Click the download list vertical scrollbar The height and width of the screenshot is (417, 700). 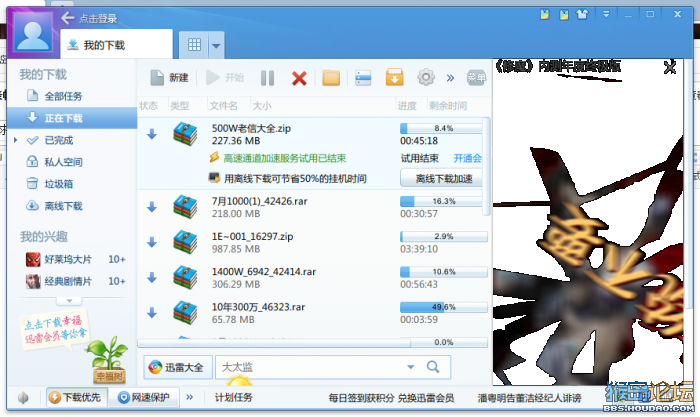click(487, 167)
